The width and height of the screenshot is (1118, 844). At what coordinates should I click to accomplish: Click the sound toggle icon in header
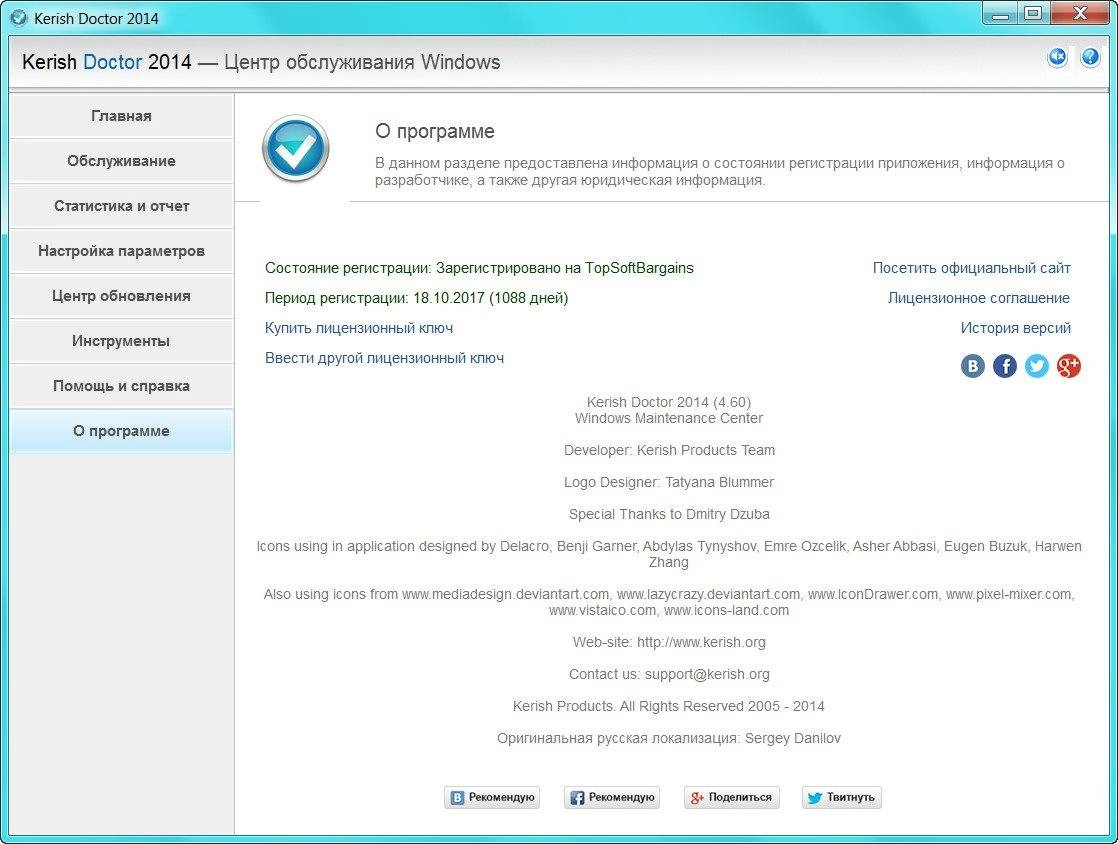click(x=1057, y=57)
